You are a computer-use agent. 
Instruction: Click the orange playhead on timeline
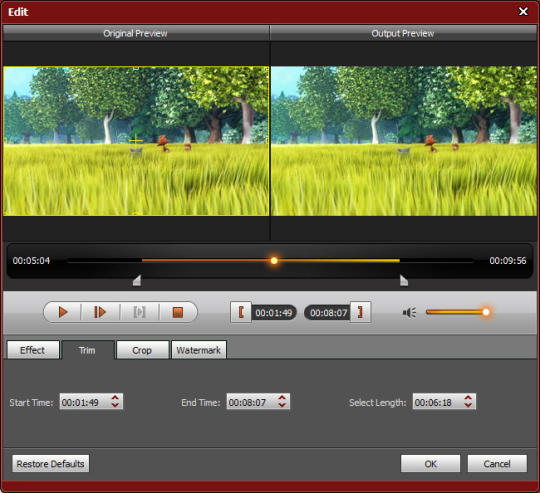click(274, 261)
